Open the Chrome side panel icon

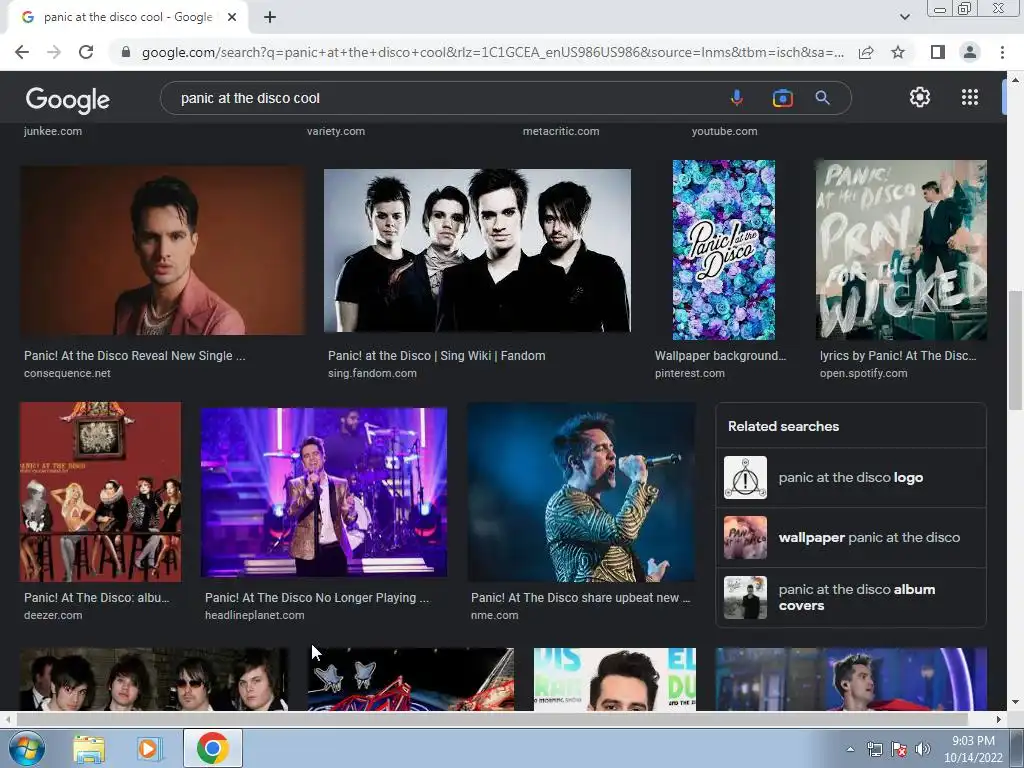938,52
